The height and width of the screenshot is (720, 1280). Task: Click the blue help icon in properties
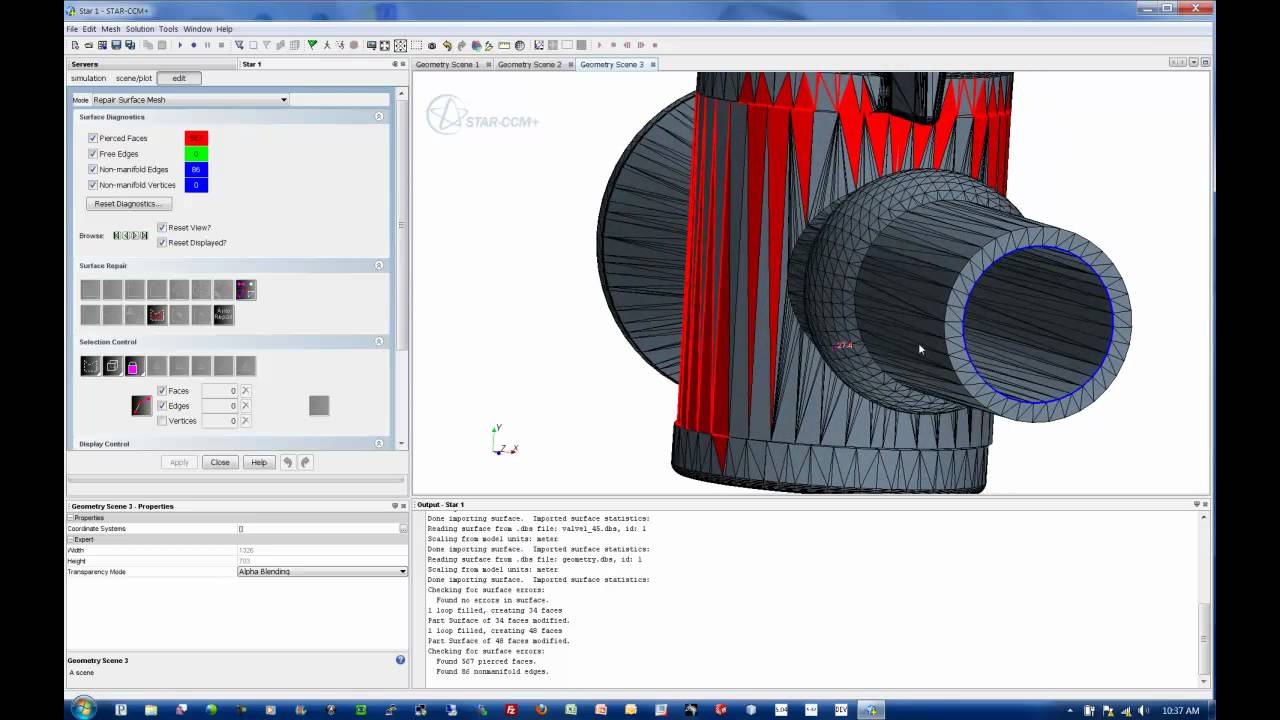(x=400, y=660)
